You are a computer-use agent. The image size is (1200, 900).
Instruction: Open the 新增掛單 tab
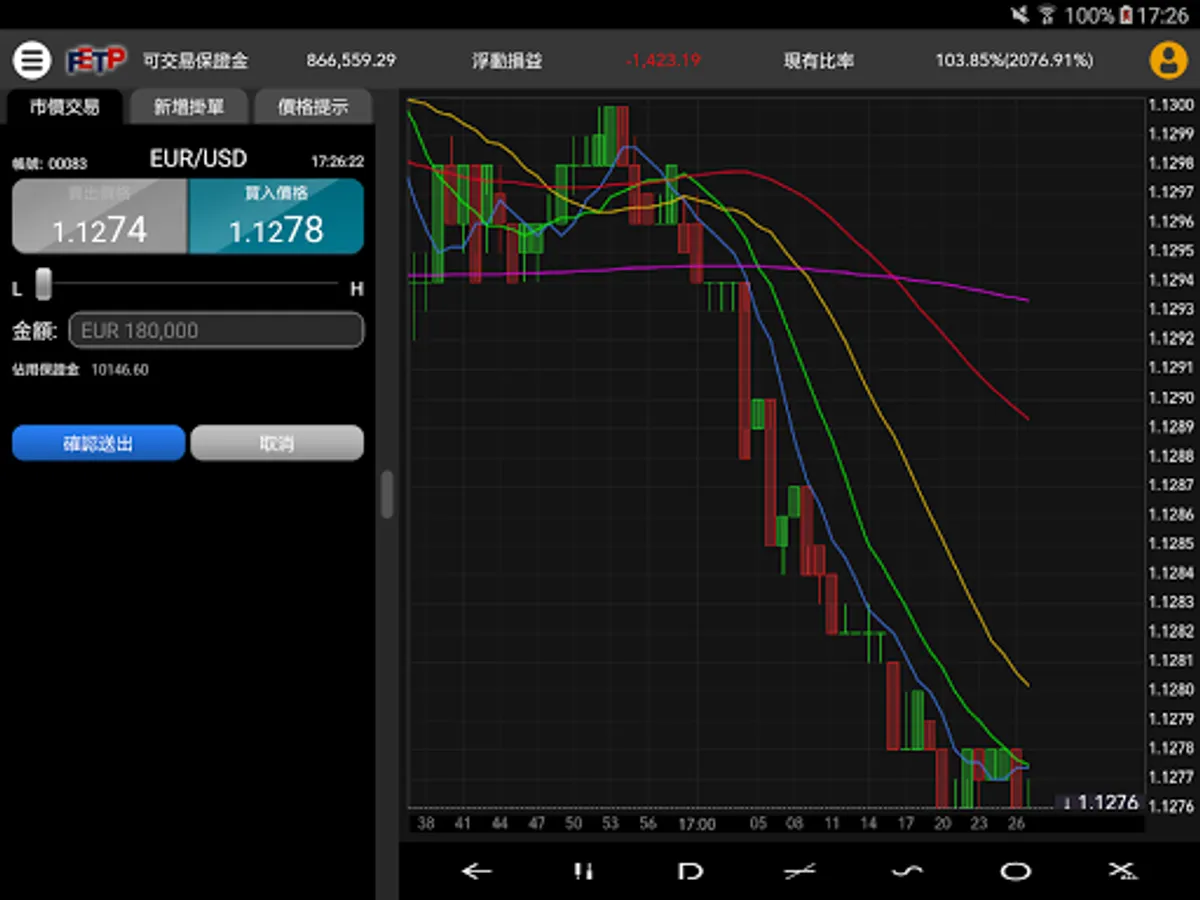(188, 107)
